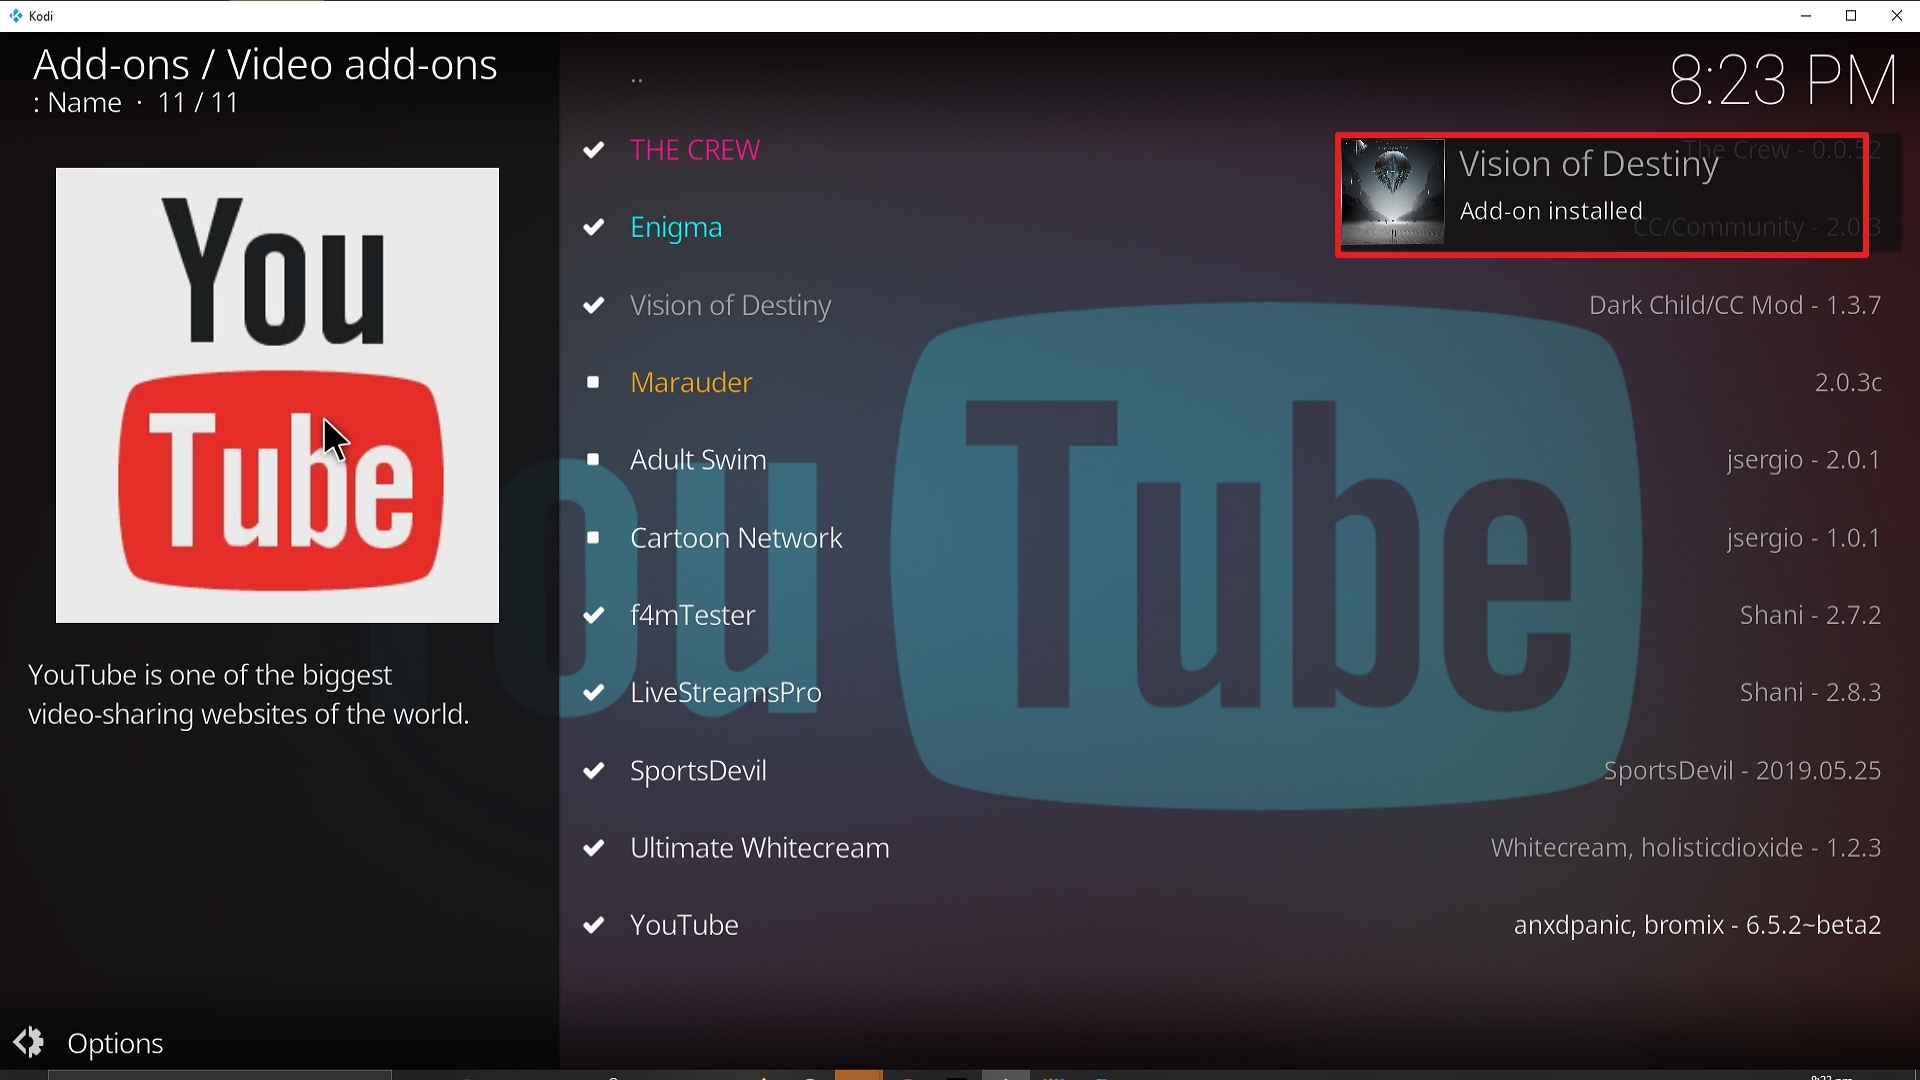Click the checkmark beside Enigma
The height and width of the screenshot is (1080, 1920).
point(594,228)
